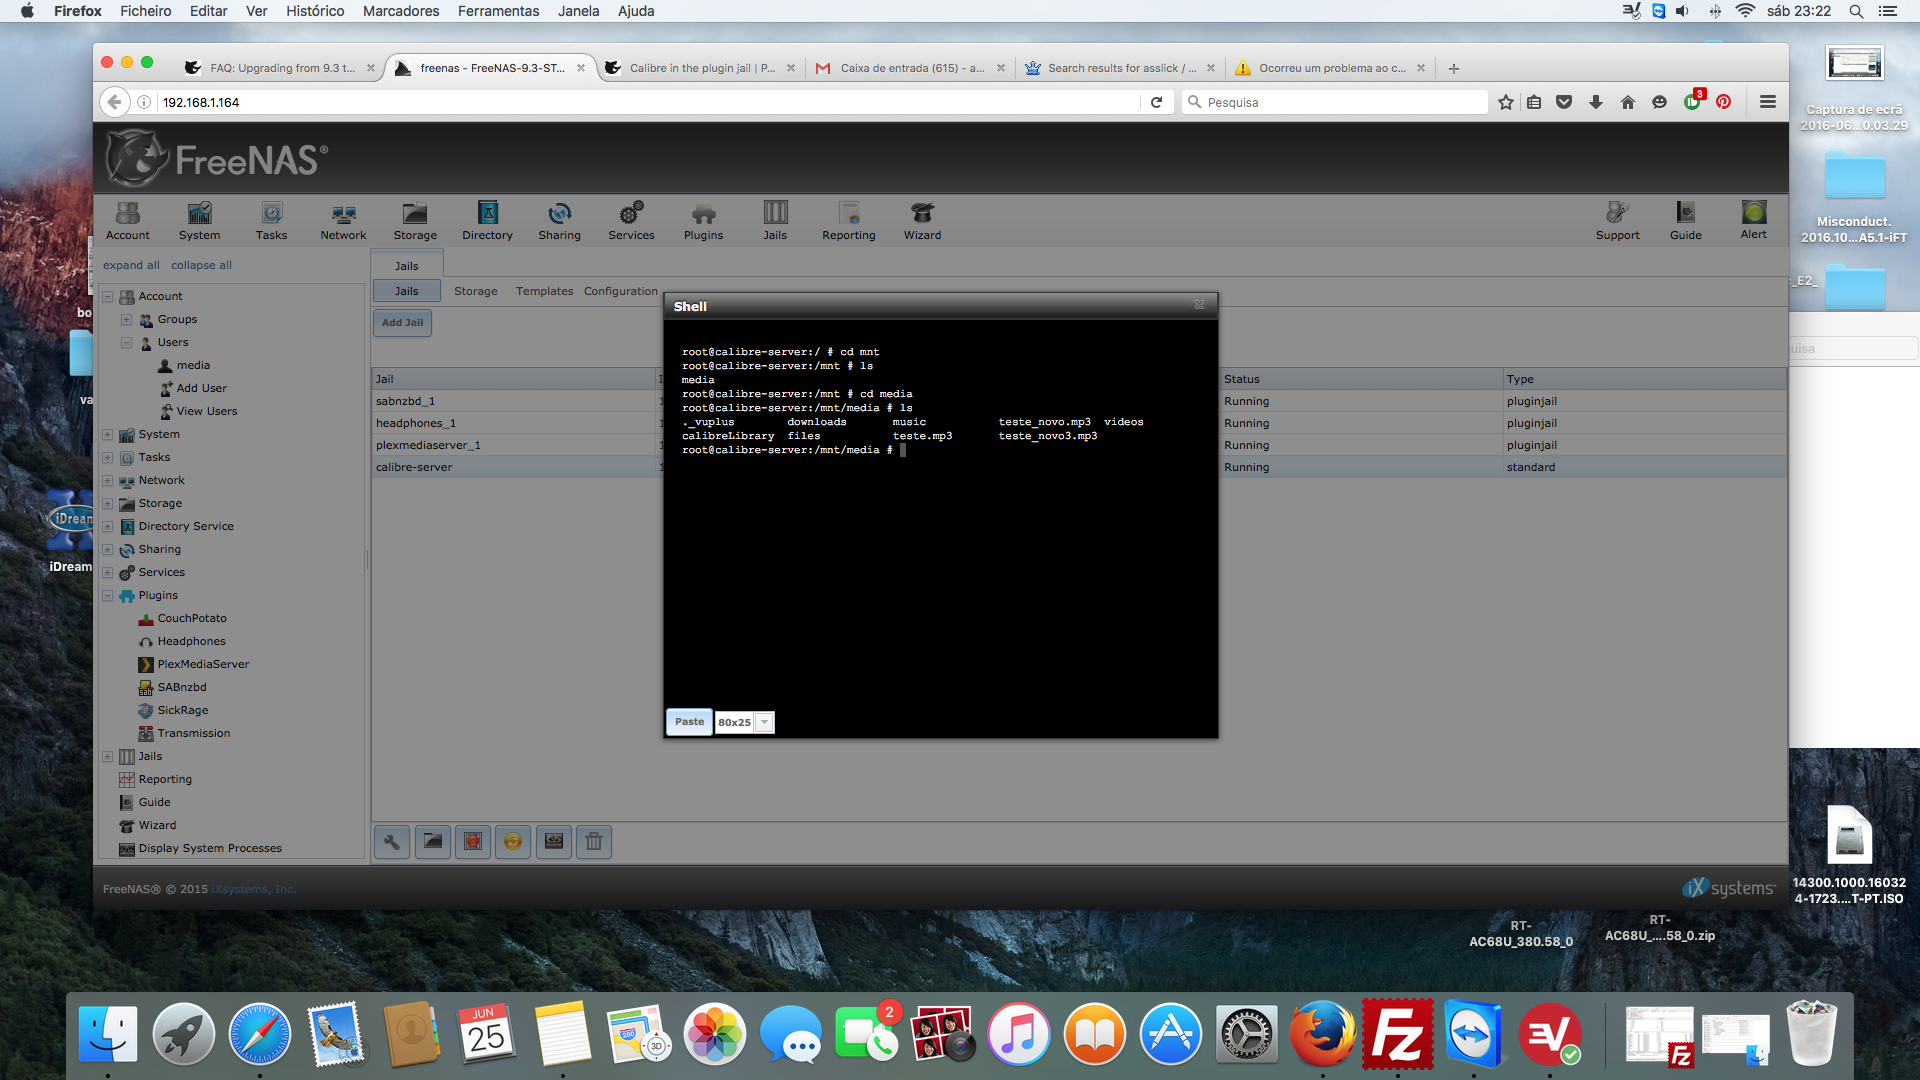The height and width of the screenshot is (1080, 1920).
Task: Expand the System node in the sidebar tree
Action: coord(107,435)
